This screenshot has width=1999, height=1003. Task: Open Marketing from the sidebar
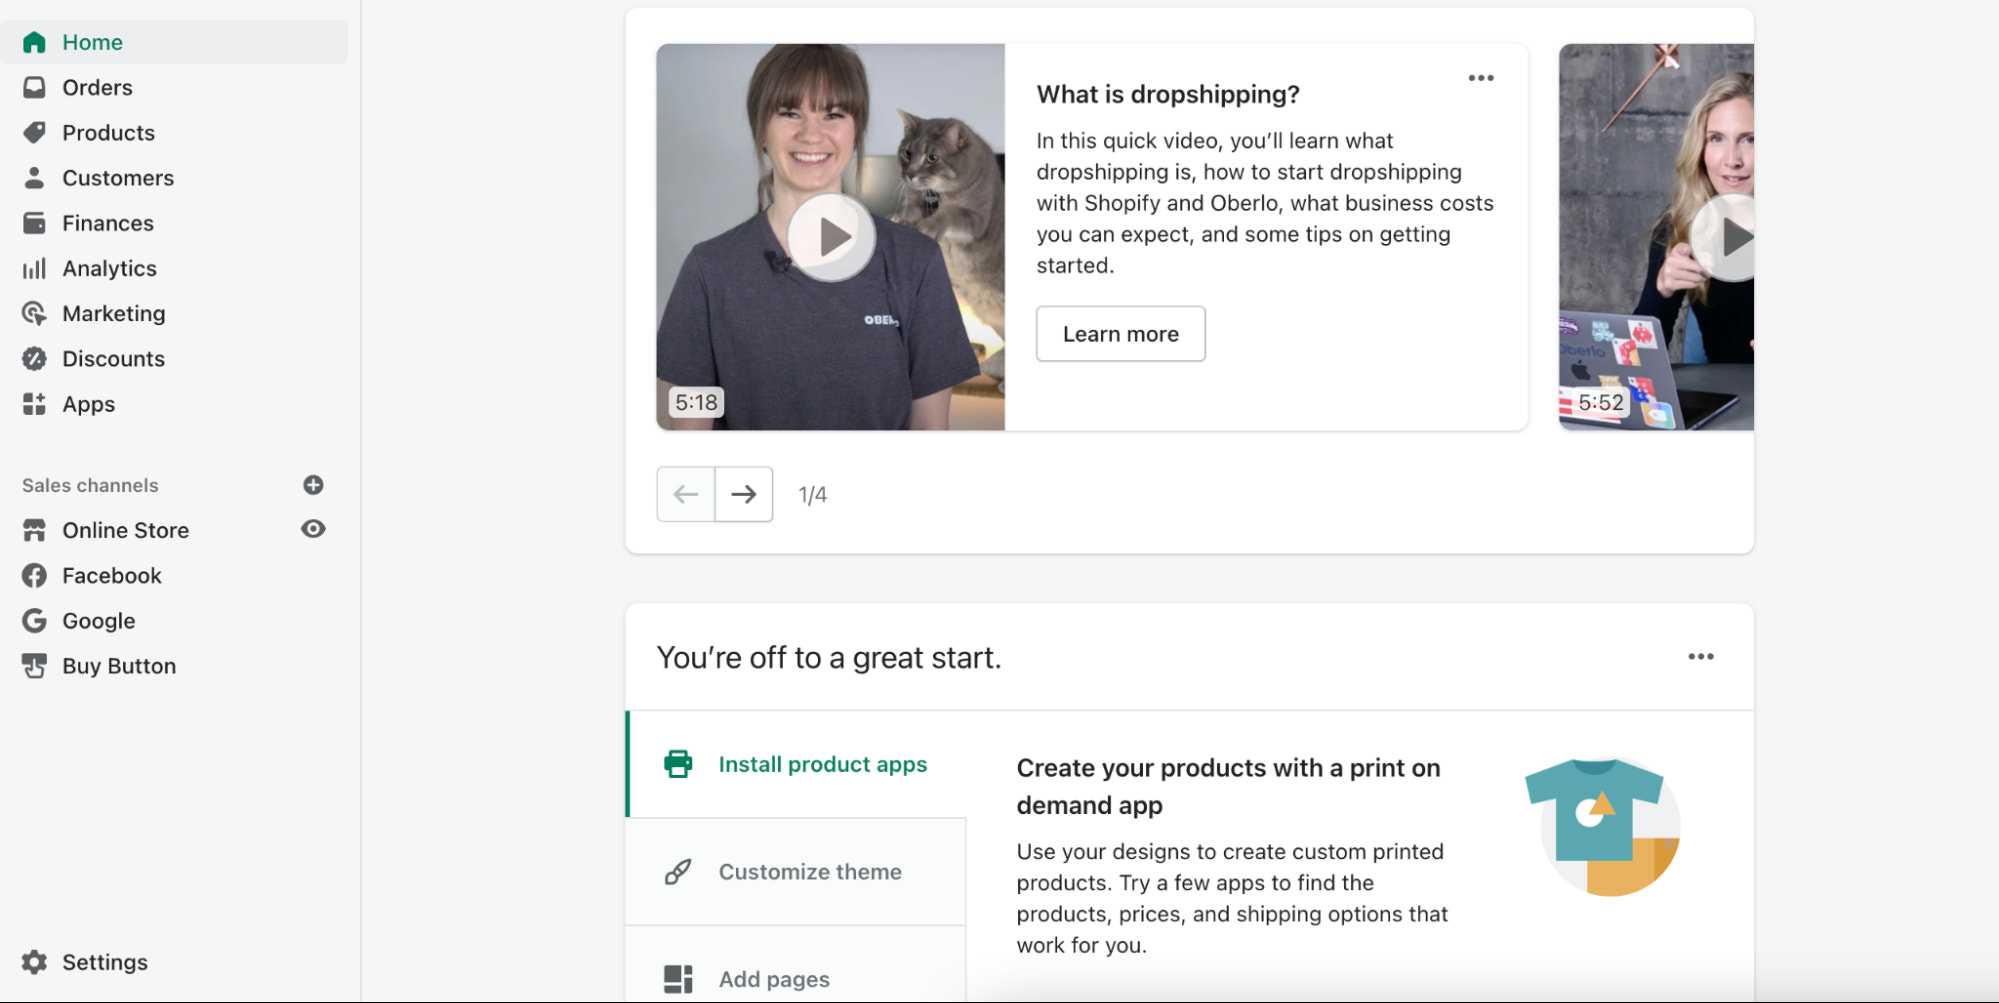[x=113, y=313]
